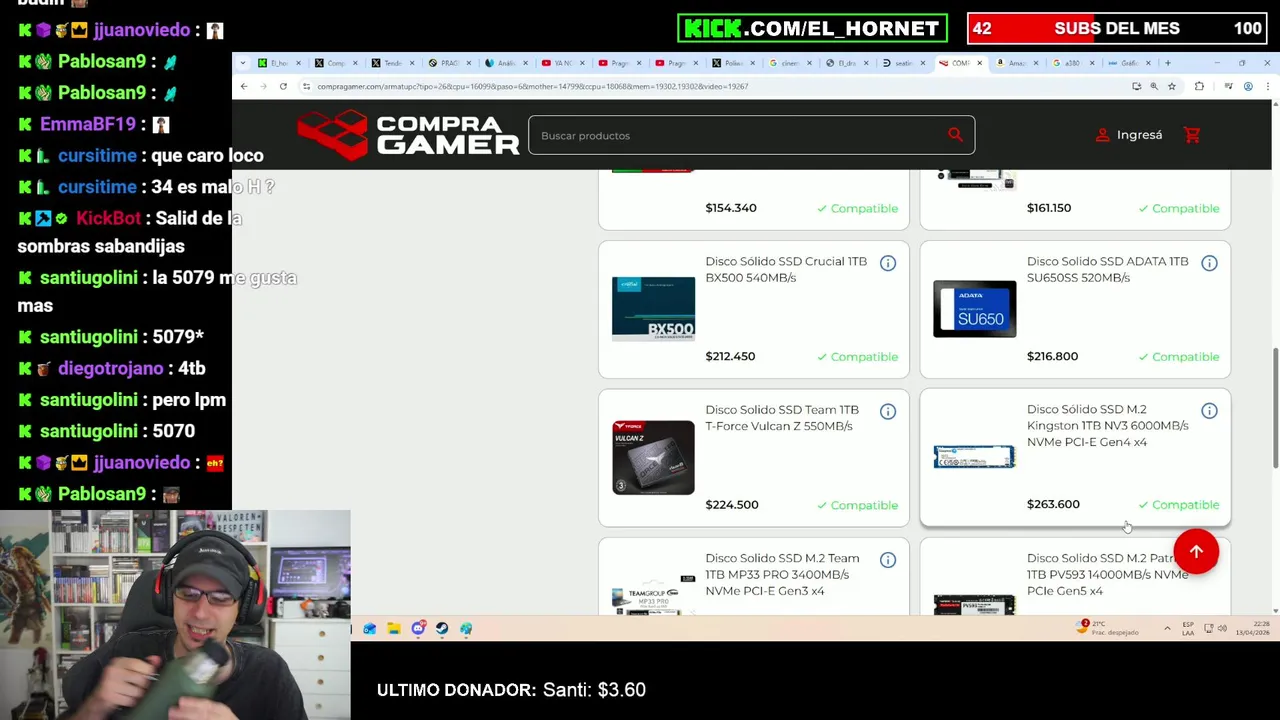Open the shopping cart icon
This screenshot has width=1280, height=720.
tap(1192, 135)
